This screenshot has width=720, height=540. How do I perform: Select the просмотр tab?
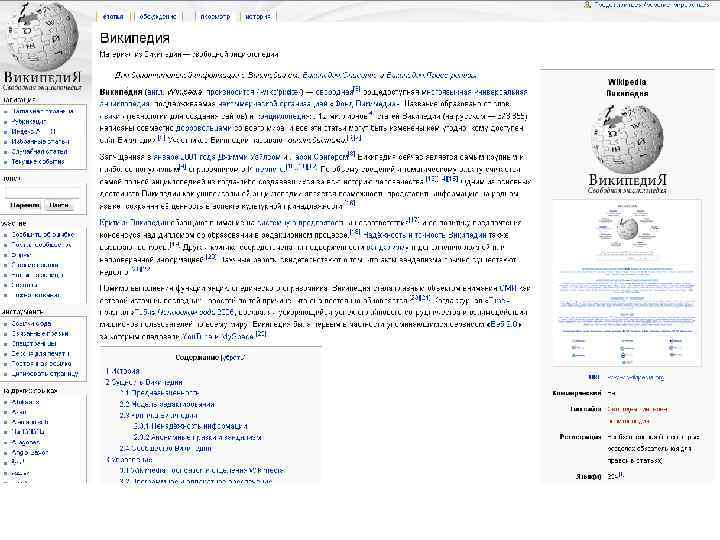click(215, 17)
